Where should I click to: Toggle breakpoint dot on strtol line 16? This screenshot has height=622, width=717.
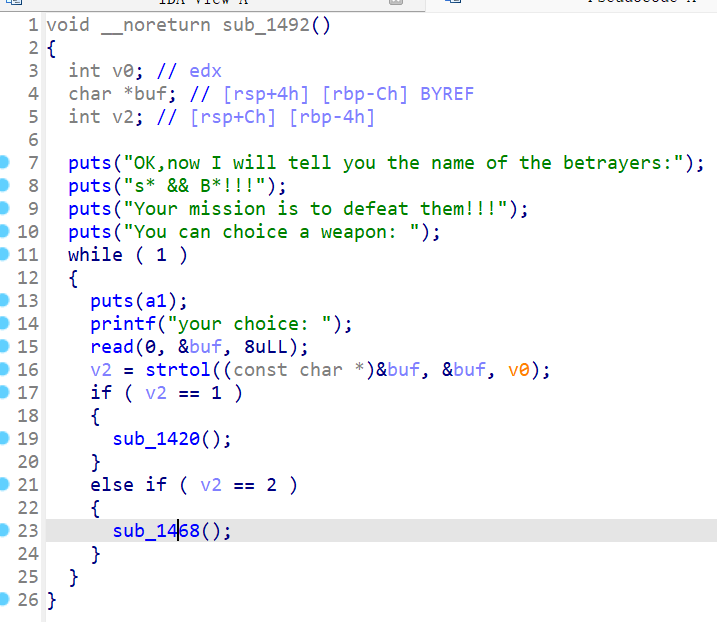coord(6,369)
